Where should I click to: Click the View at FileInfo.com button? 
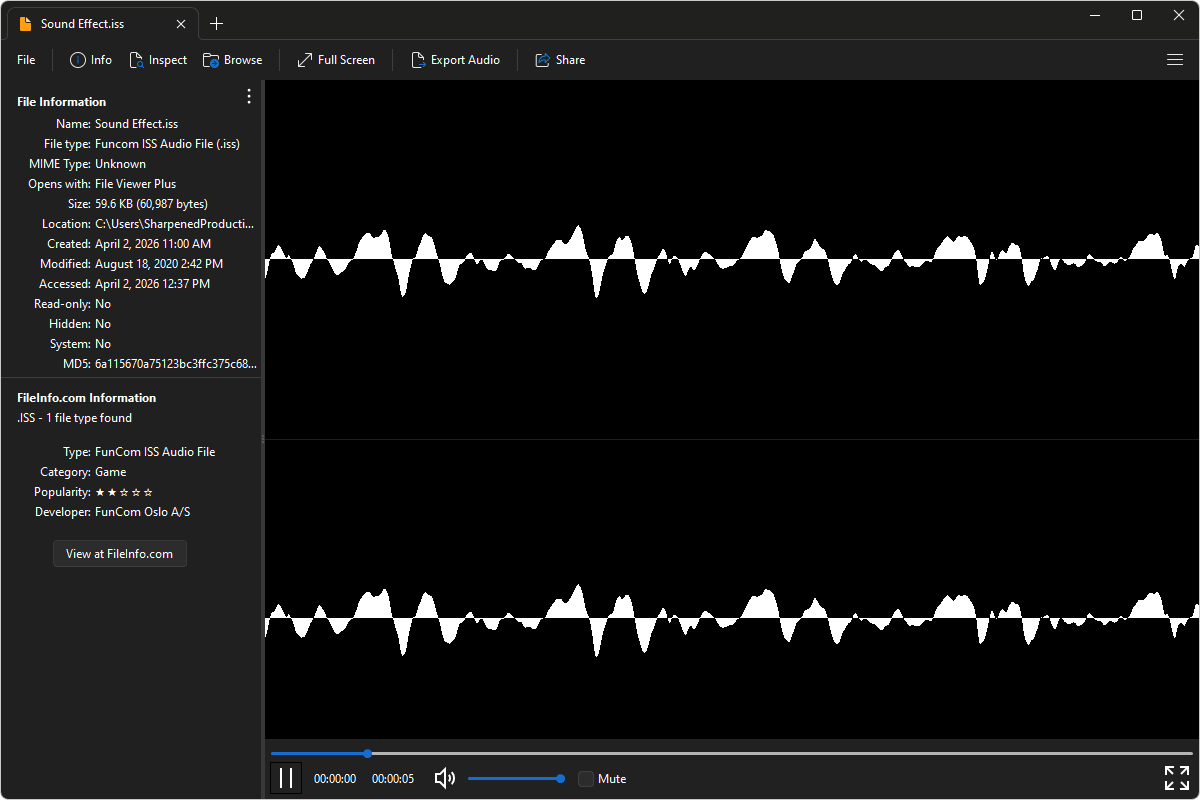pos(119,553)
